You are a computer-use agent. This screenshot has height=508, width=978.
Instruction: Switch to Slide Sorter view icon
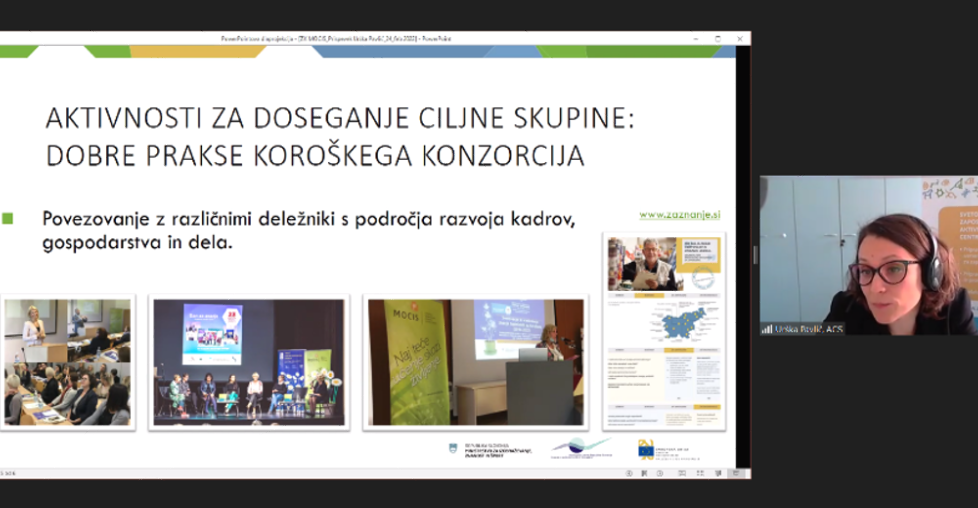point(700,473)
